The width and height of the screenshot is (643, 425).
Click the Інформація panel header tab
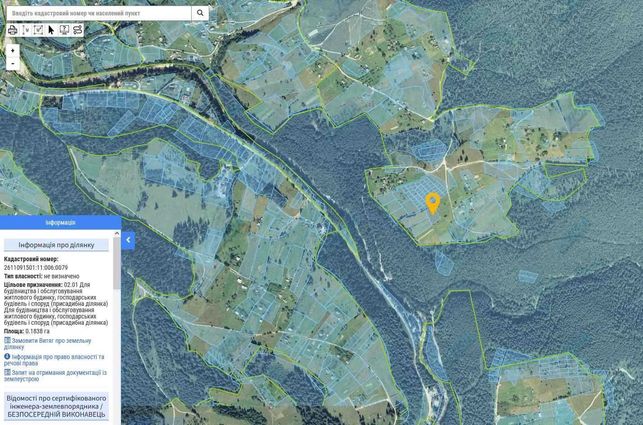pos(60,222)
